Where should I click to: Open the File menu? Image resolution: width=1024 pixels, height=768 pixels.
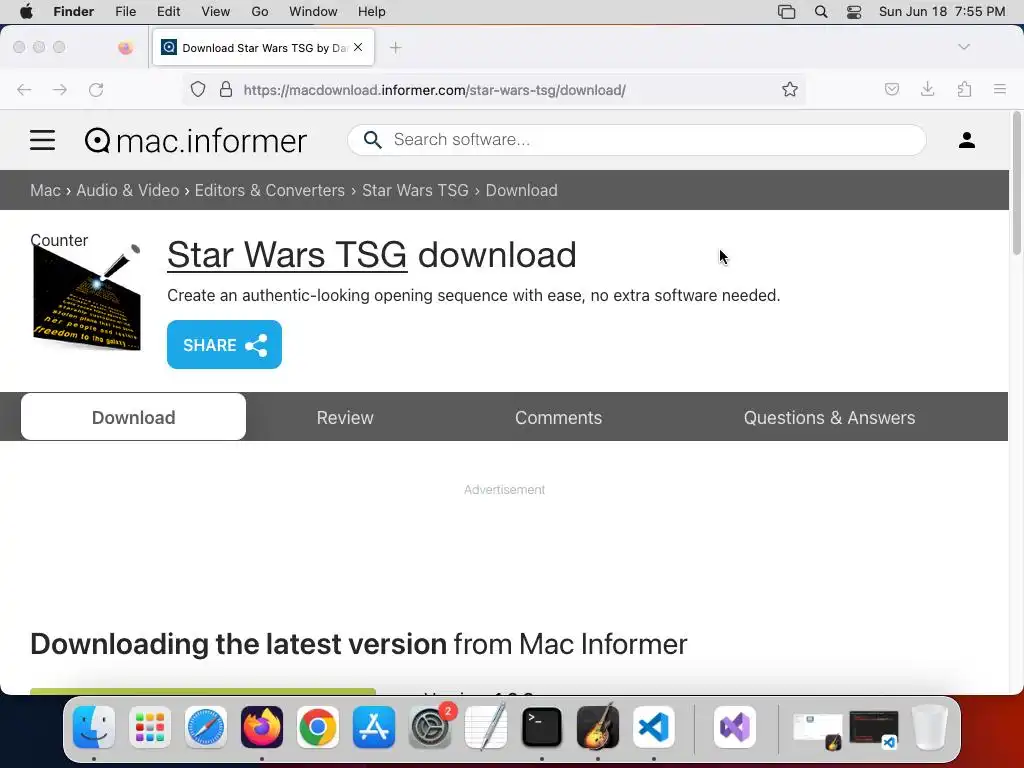[x=125, y=12]
